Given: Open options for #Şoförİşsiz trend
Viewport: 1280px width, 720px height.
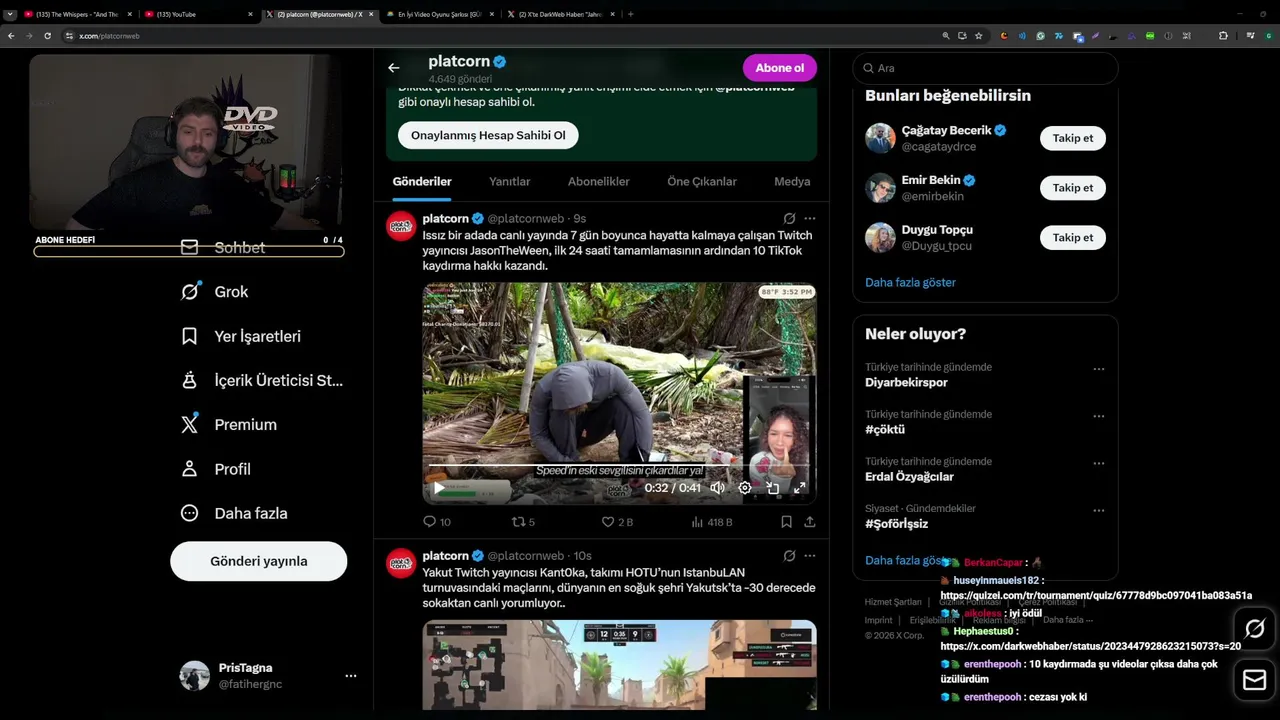Looking at the screenshot, I should click(1099, 511).
